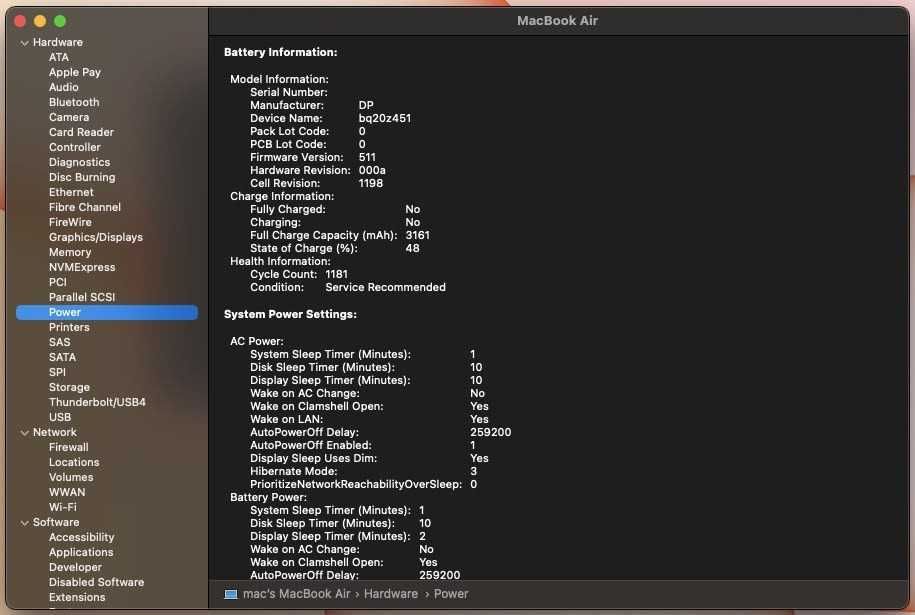Select Storage under Hardware

coord(69,387)
